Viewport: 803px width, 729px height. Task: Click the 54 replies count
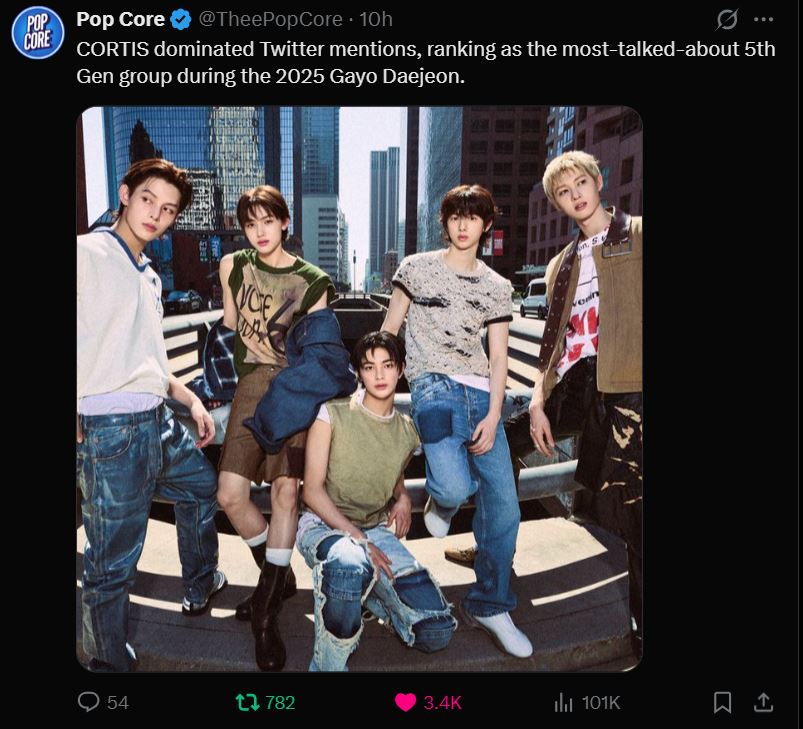(x=118, y=702)
